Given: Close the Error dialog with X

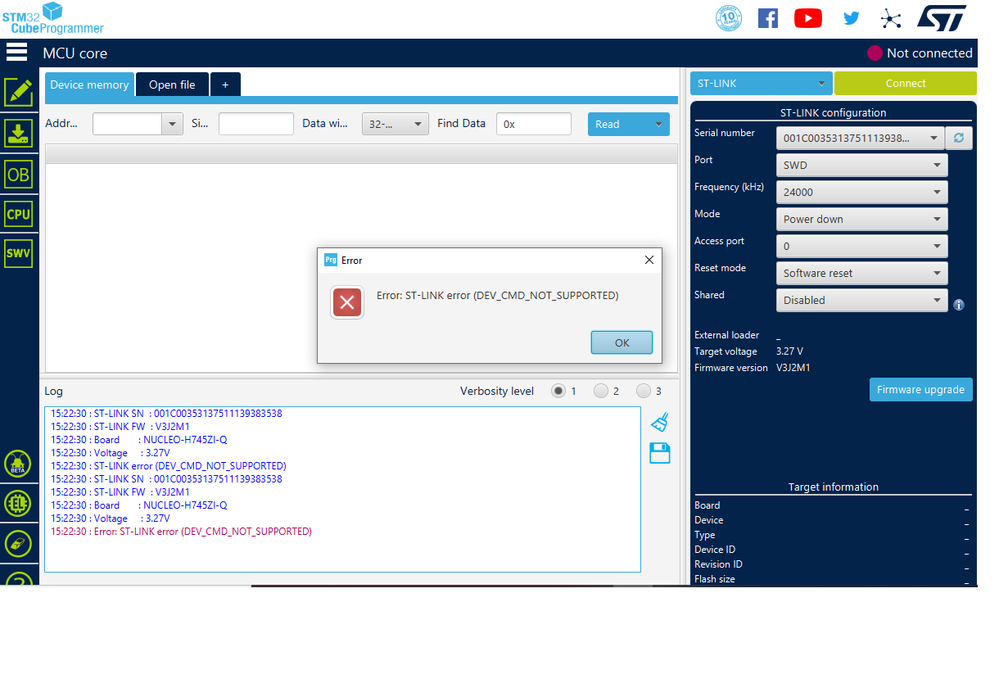Looking at the screenshot, I should pos(649,260).
